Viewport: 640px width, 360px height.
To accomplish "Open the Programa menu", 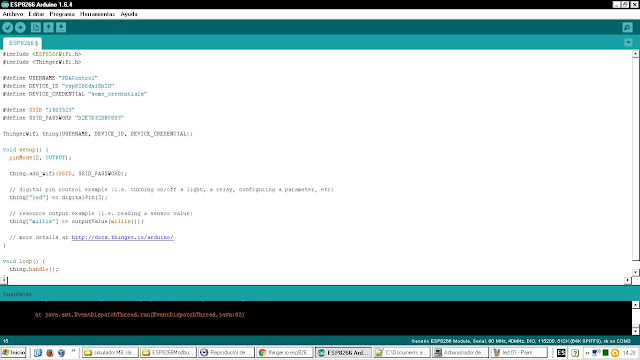I will click(x=62, y=14).
